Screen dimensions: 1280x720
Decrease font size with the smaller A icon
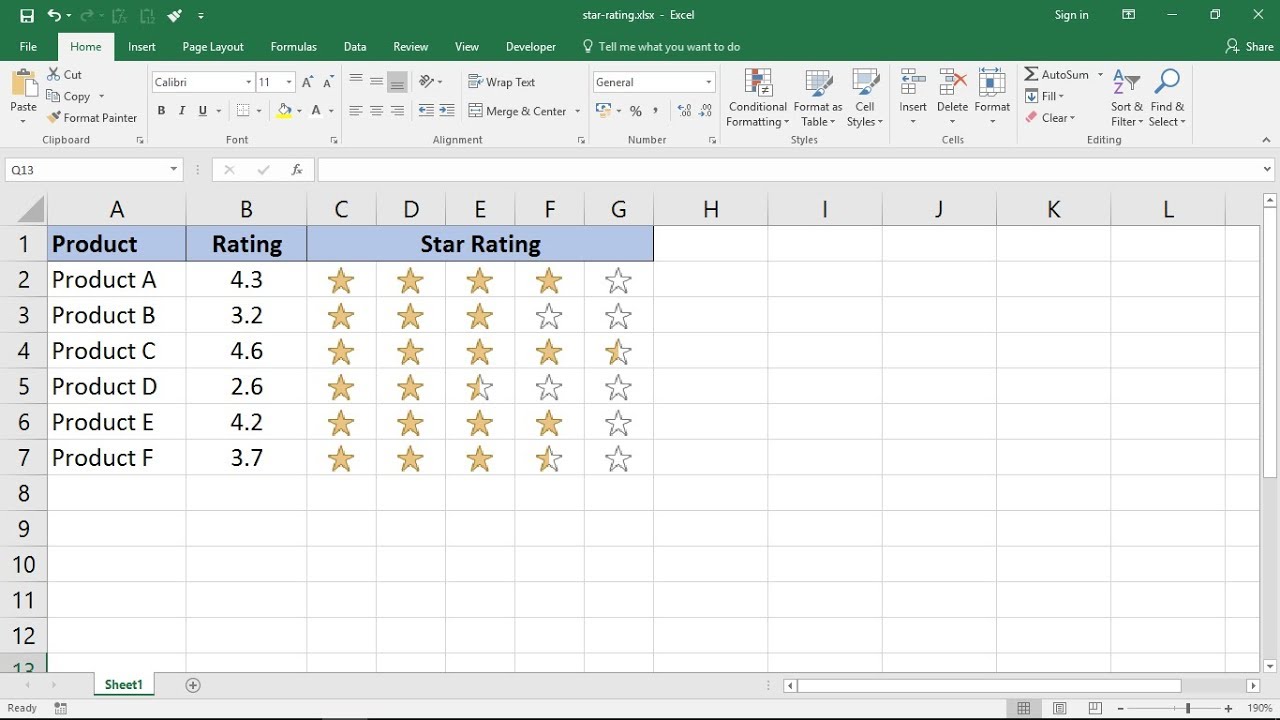(329, 82)
